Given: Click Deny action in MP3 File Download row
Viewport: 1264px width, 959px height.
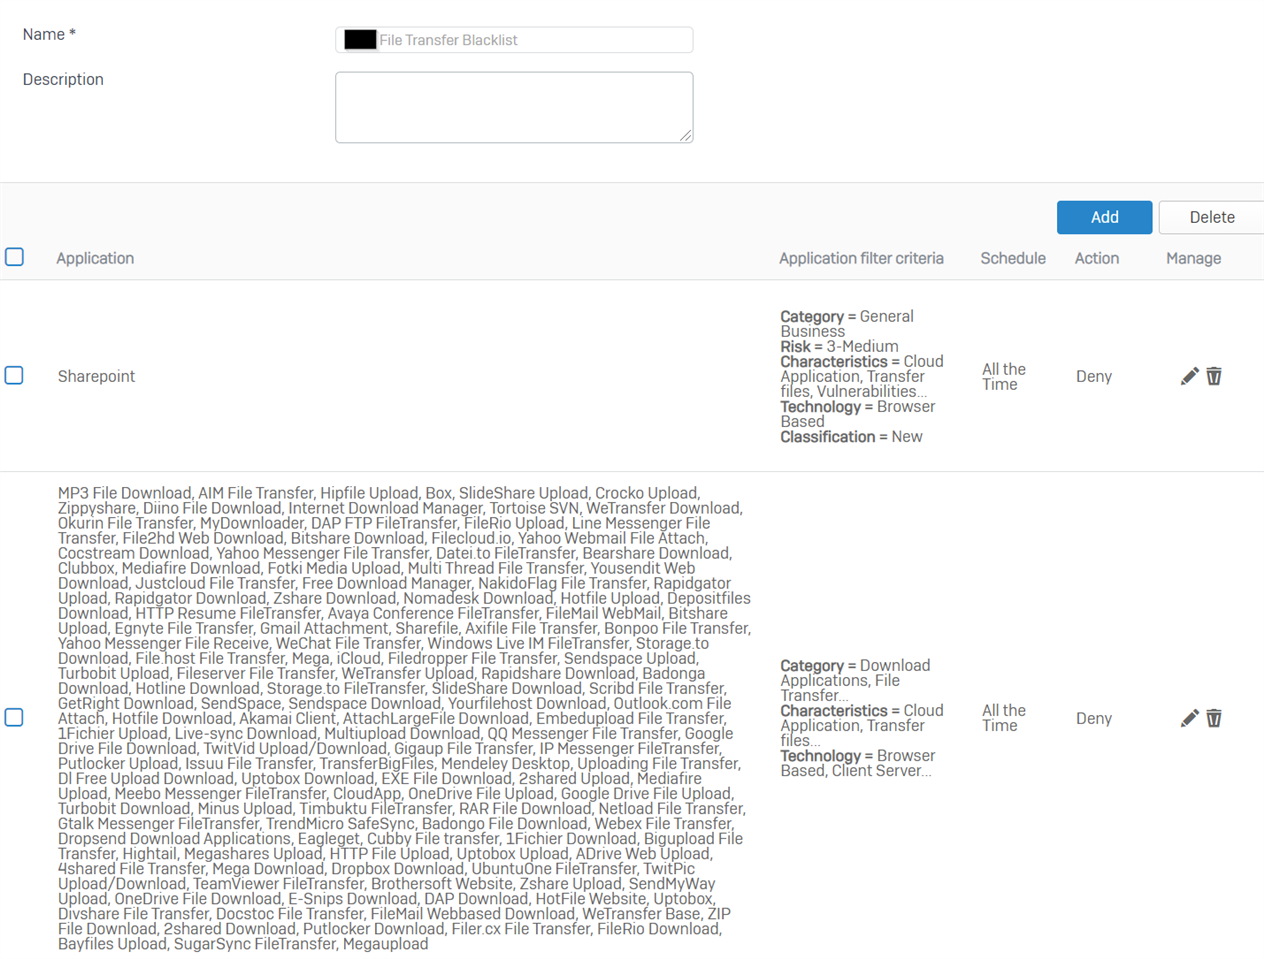Looking at the screenshot, I should pos(1094,718).
